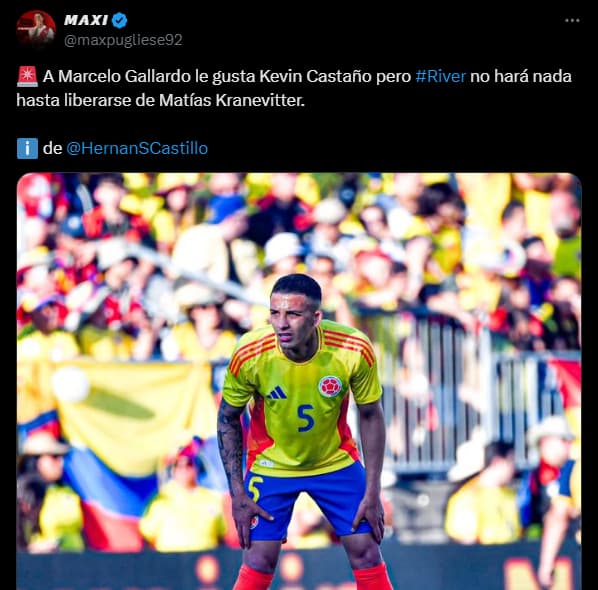Click the tweet text about Marcelo Gallardo
The width and height of the screenshot is (598, 590).
pyautogui.click(x=294, y=88)
